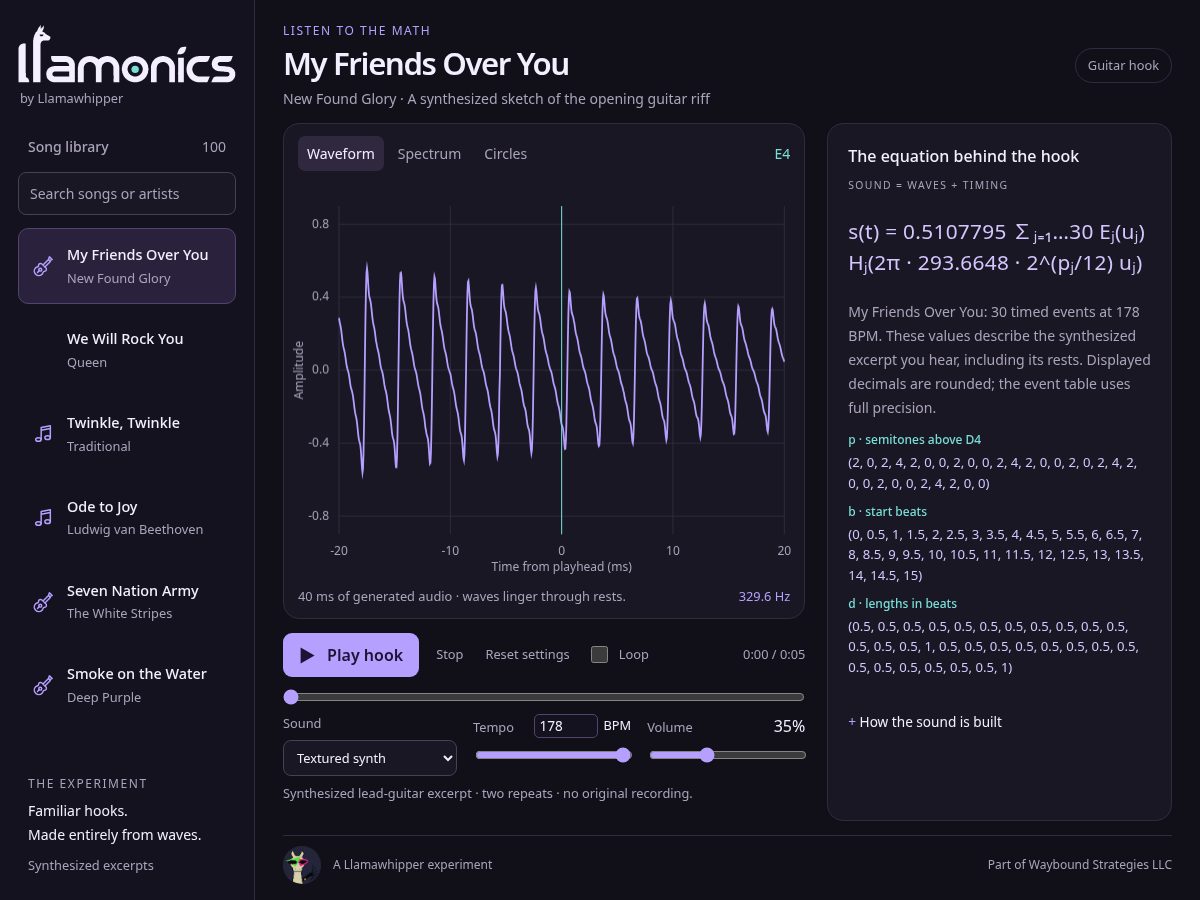Click Part of Waybound Strategies LLC
The height and width of the screenshot is (900, 1200).
pyautogui.click(x=1080, y=865)
